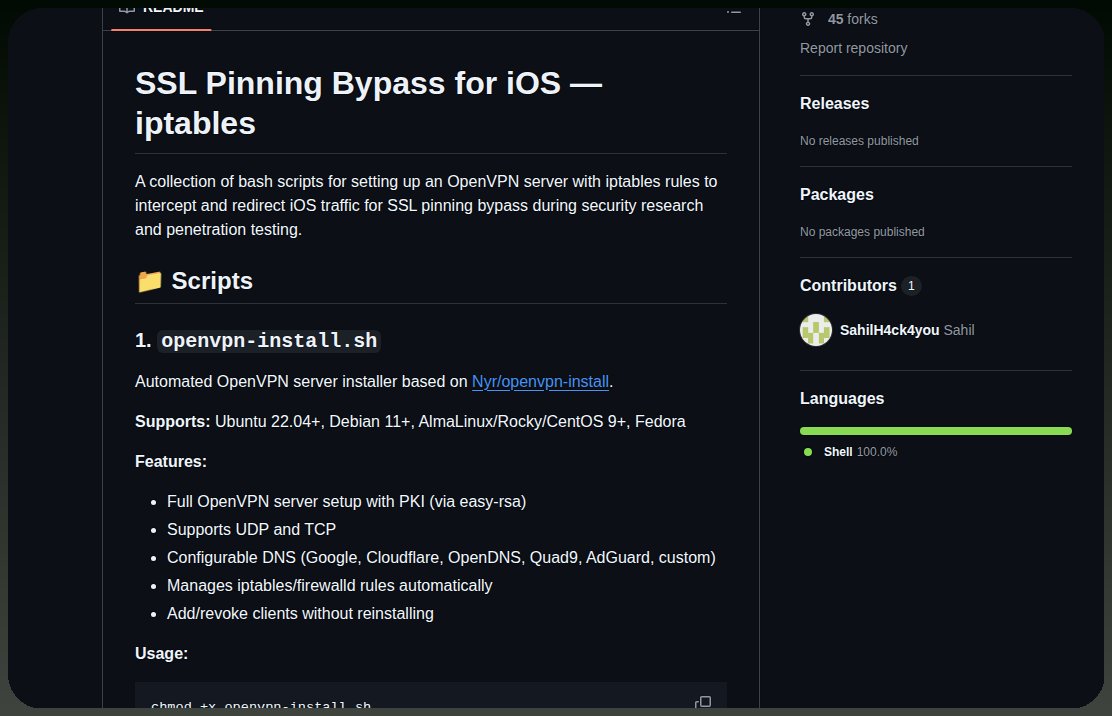Click 'Supports UDP and TCP' bullet

[x=251, y=530]
